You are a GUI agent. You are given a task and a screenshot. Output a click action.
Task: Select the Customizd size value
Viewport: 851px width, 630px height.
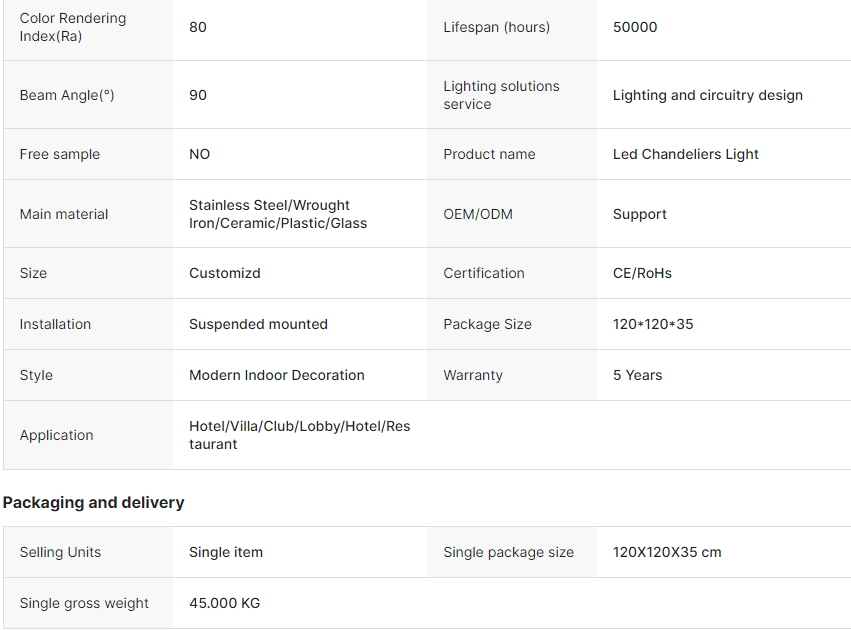click(x=225, y=273)
